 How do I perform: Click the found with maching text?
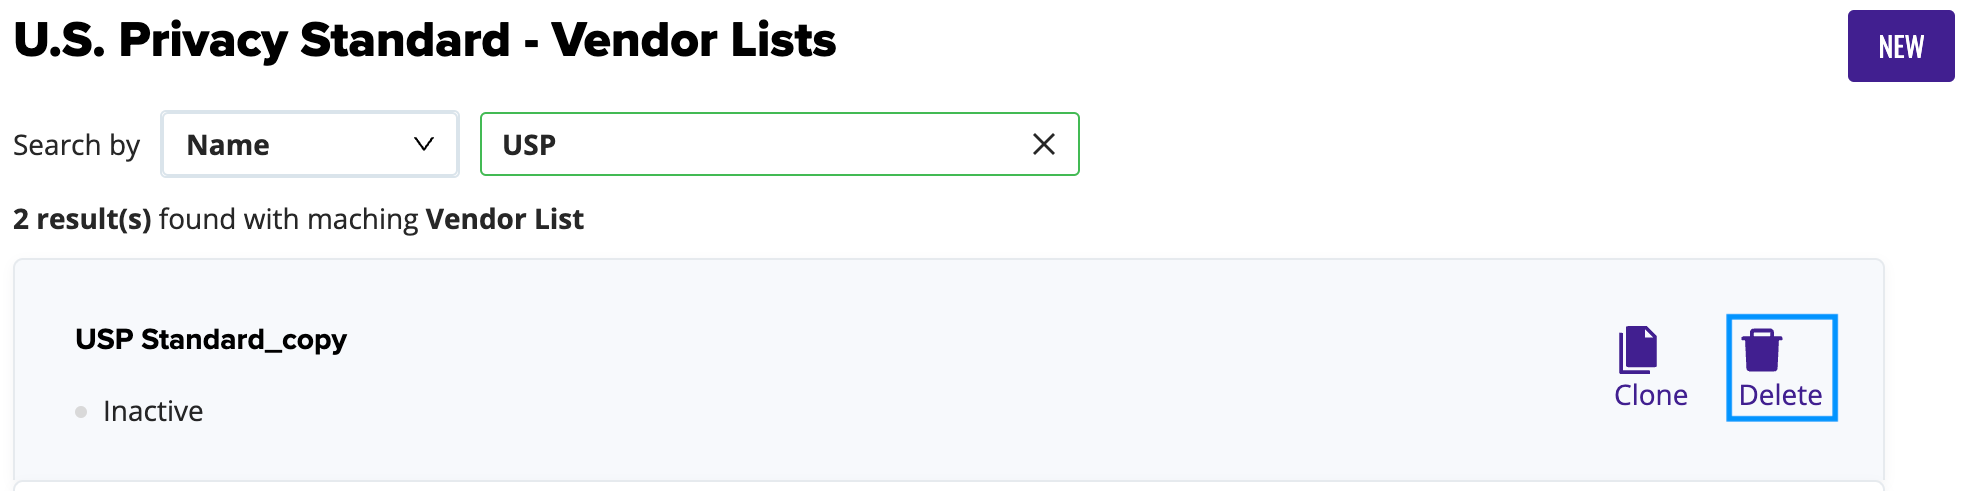tap(288, 219)
